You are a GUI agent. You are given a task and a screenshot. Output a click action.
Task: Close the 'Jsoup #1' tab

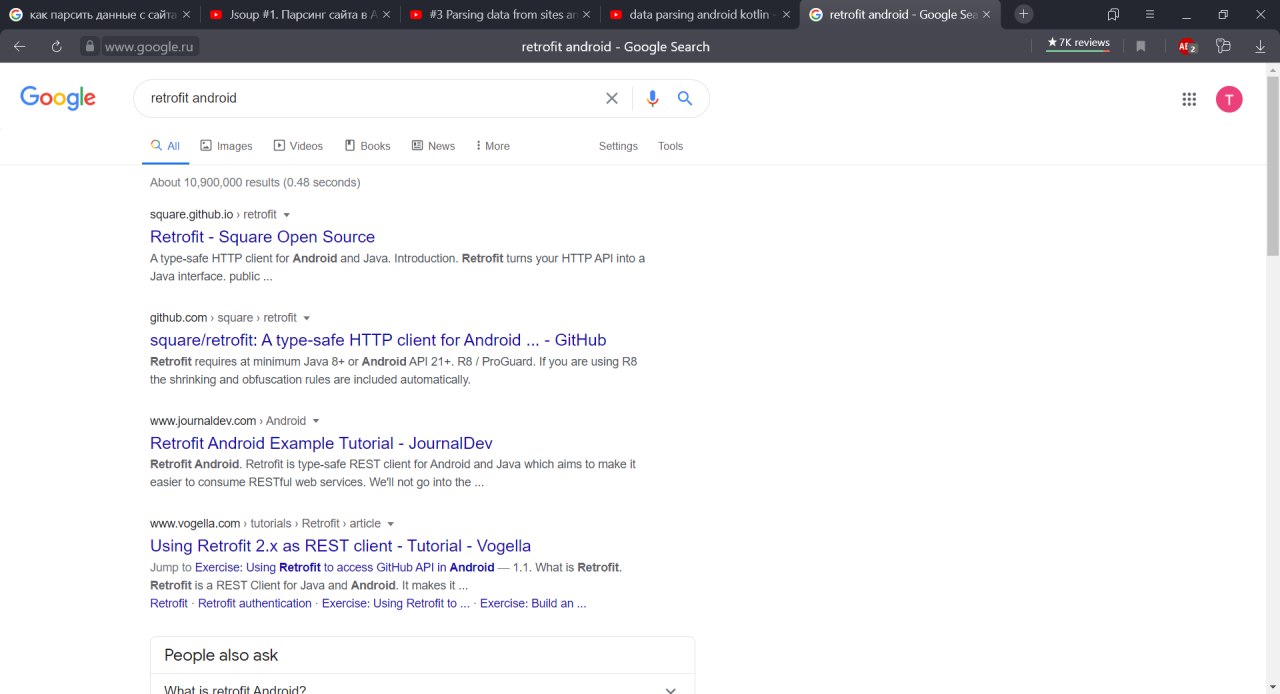pyautogui.click(x=386, y=14)
